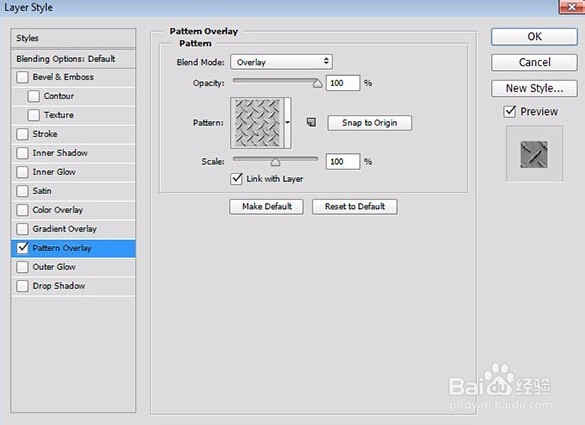Viewport: 585px width, 425px height.
Task: Click the Cancel button
Action: click(534, 62)
